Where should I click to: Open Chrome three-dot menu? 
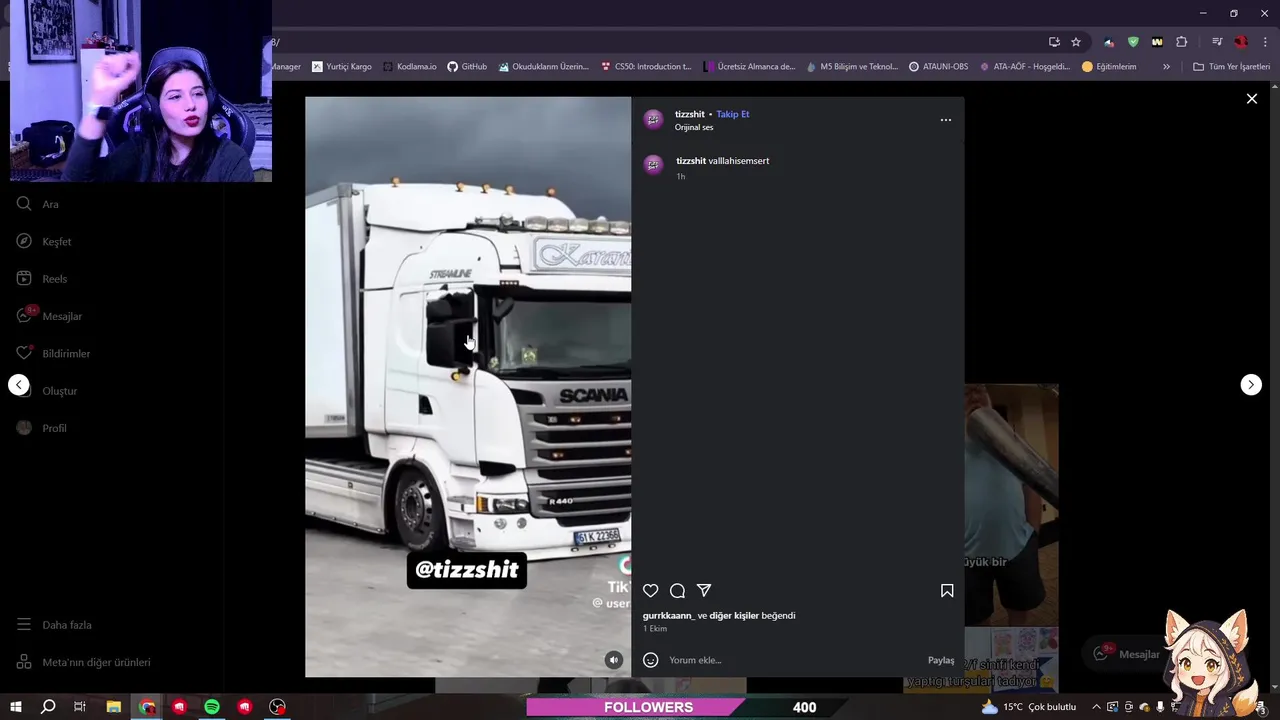(1265, 42)
